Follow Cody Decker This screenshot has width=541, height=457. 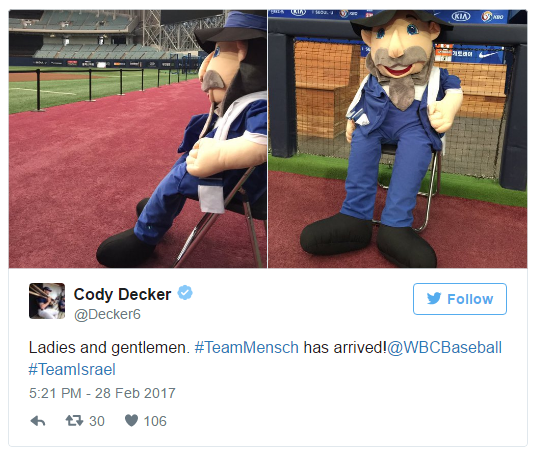tap(460, 299)
